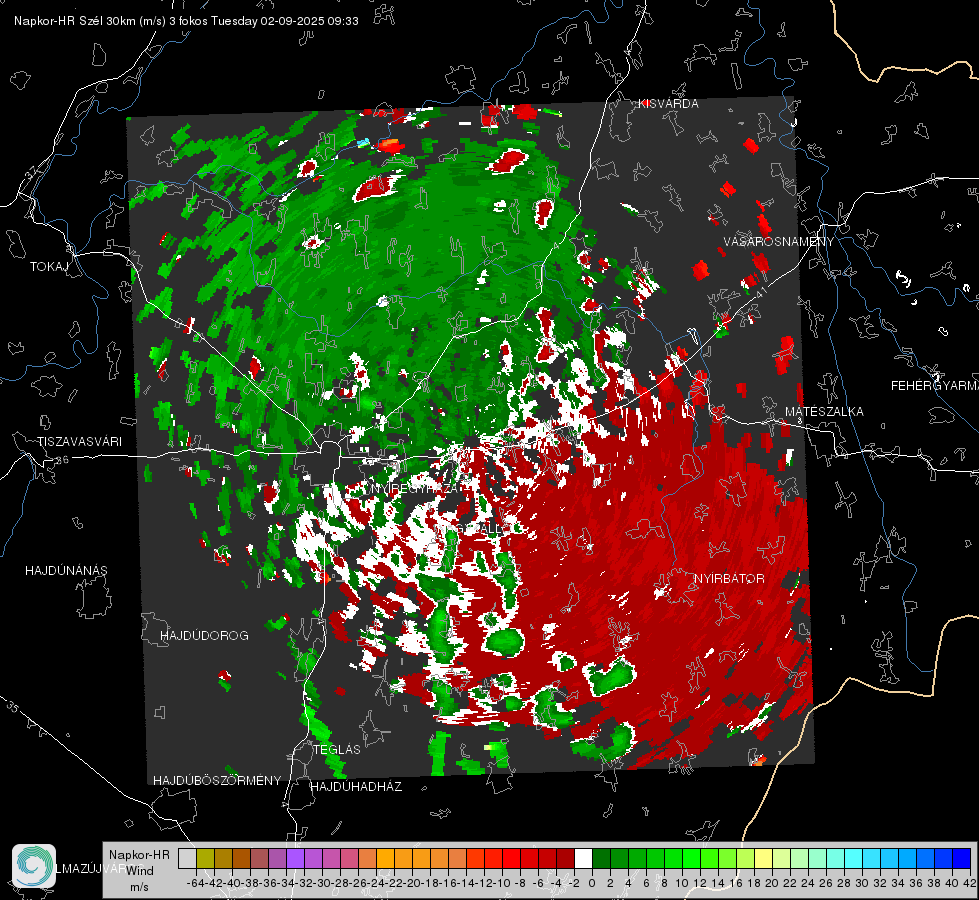Image resolution: width=979 pixels, height=900 pixels.
Task: Click the road number 36 marker near Tiszavasvári
Action: (62, 460)
